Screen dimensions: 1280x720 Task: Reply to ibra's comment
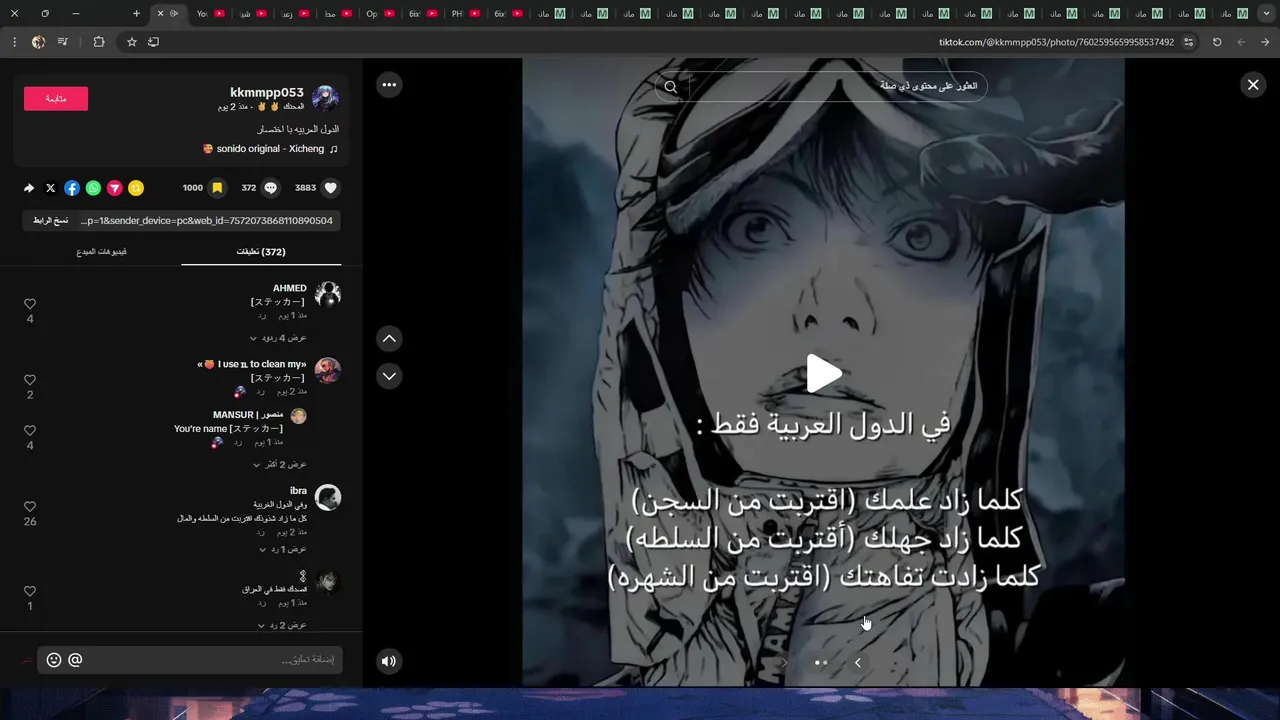262,532
